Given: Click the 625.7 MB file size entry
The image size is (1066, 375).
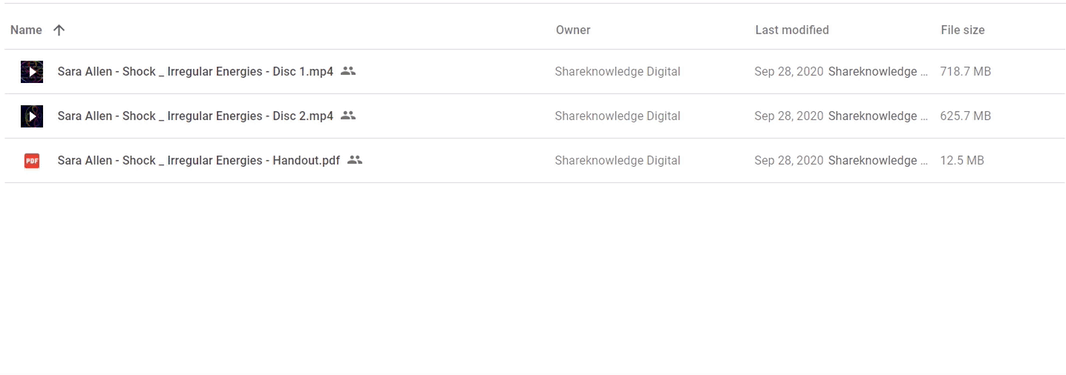Looking at the screenshot, I should tap(965, 116).
